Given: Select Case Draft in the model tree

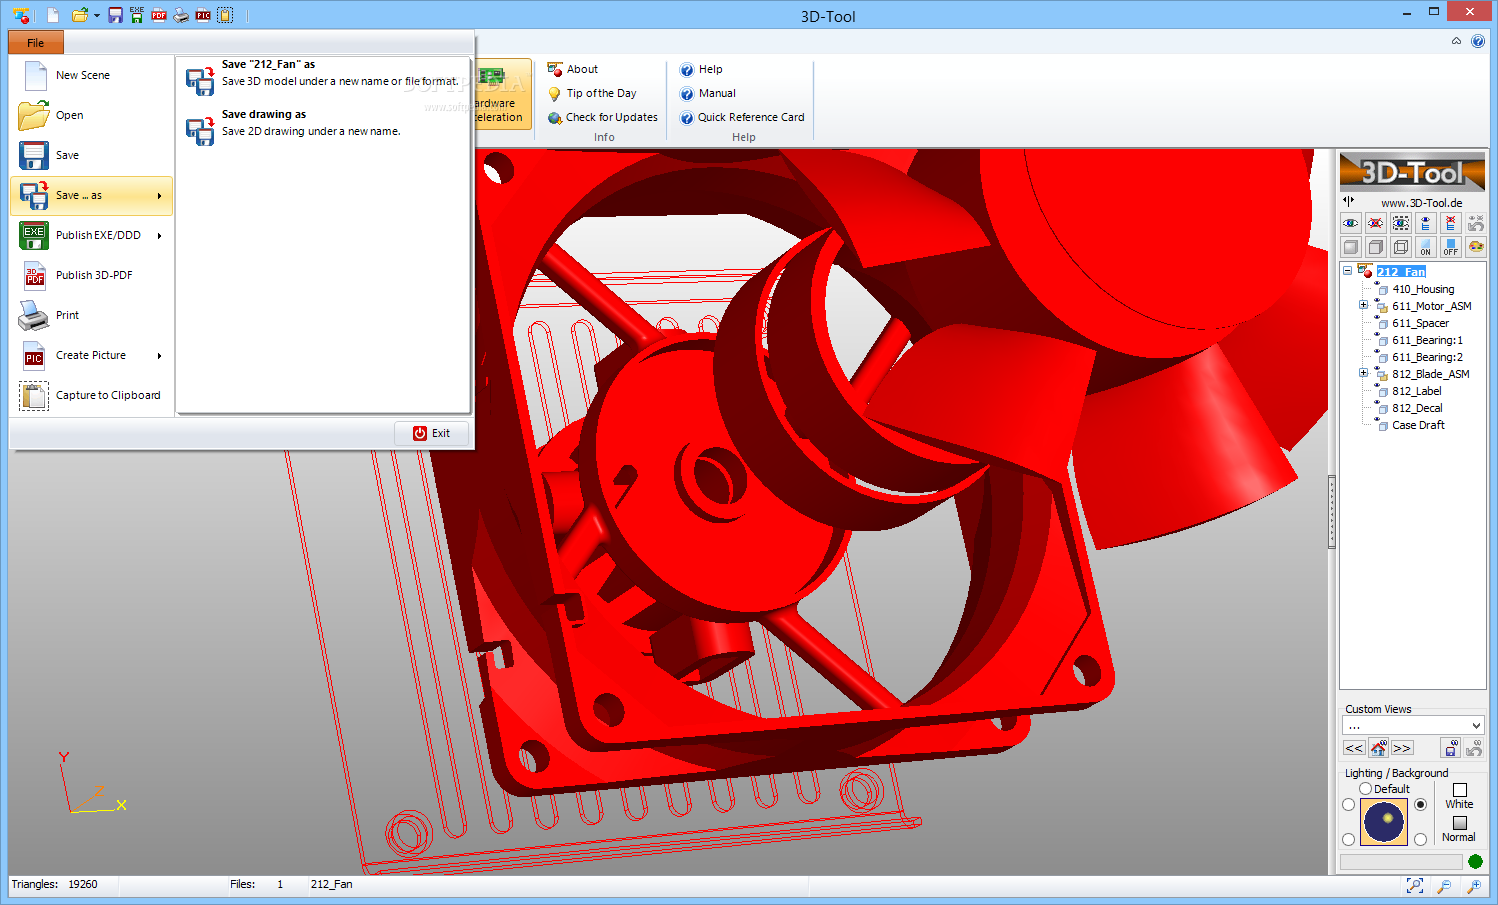Looking at the screenshot, I should [x=1418, y=425].
